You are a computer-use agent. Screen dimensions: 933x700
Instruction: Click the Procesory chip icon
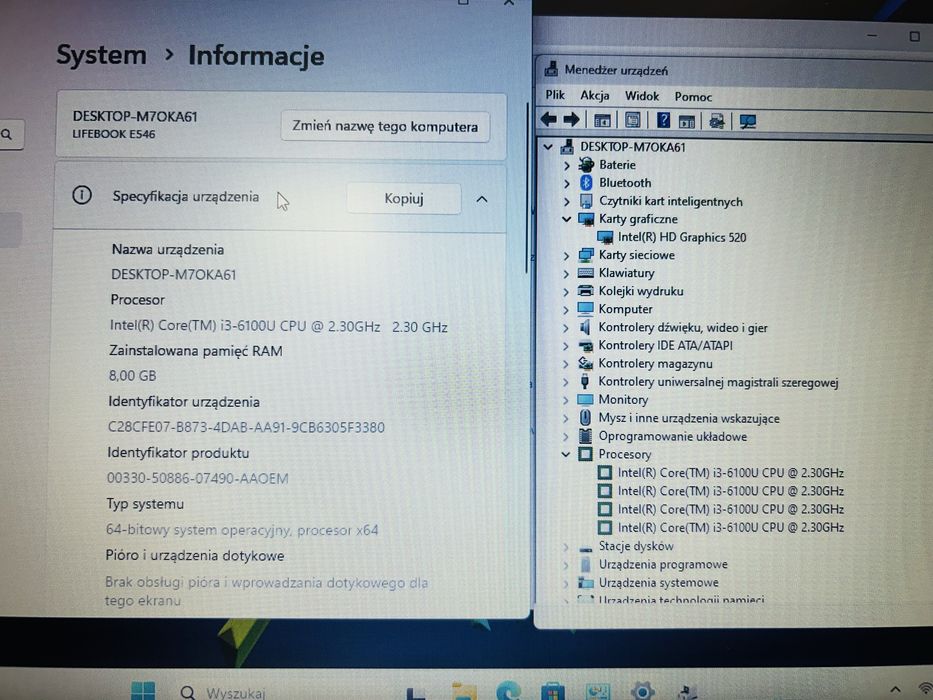(586, 454)
